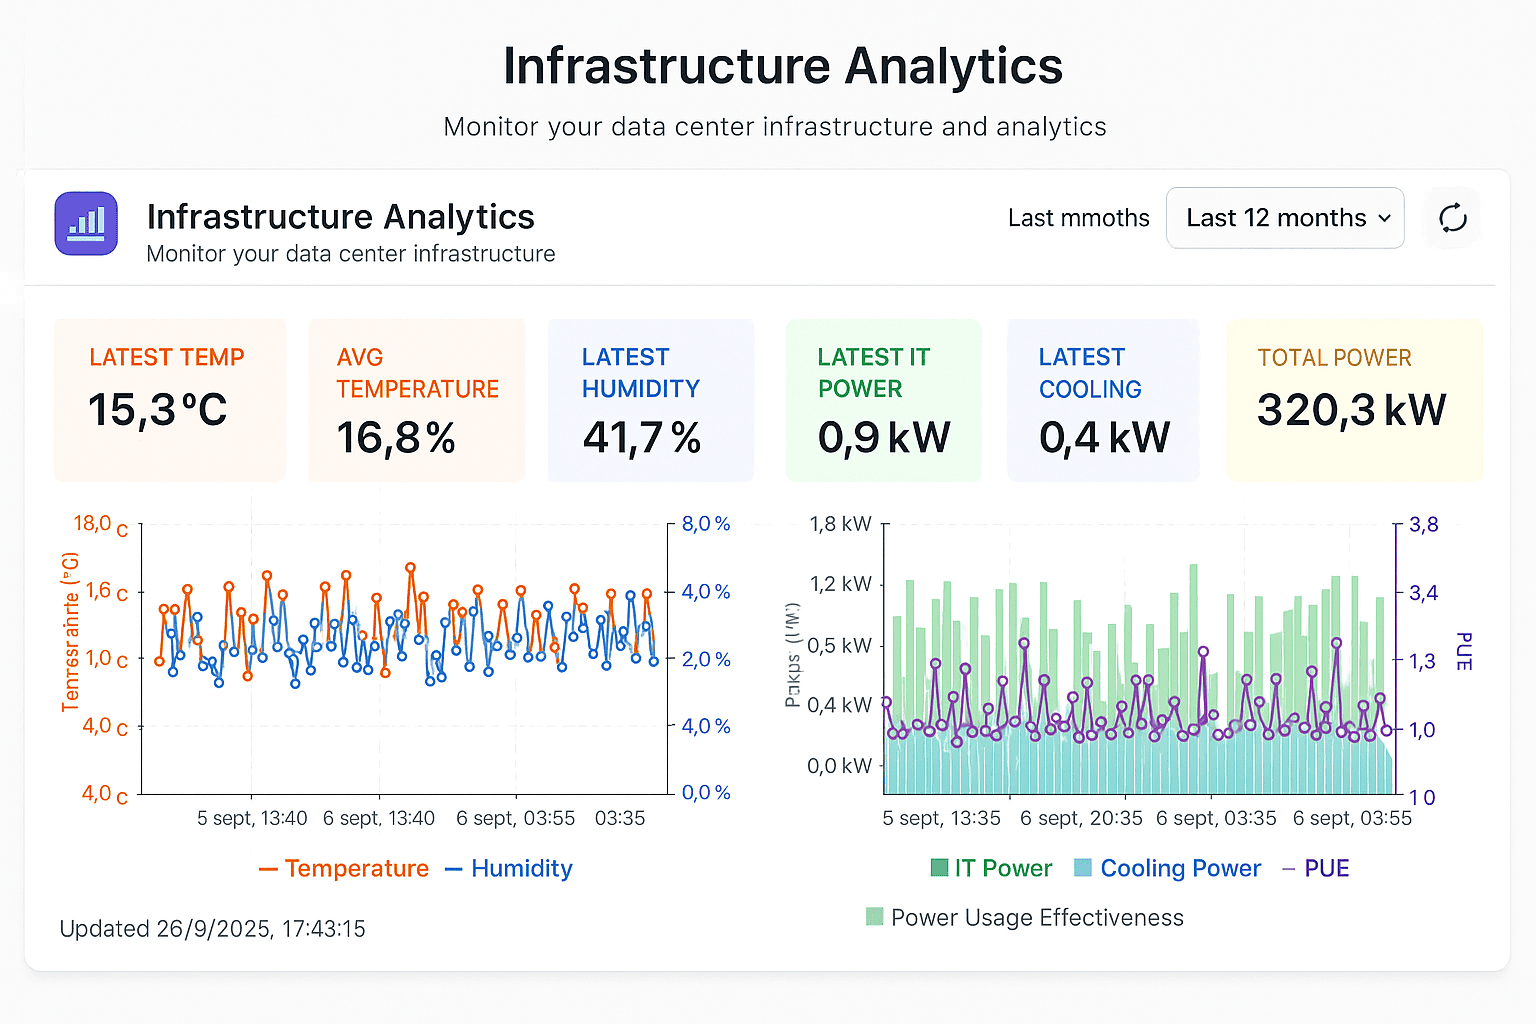
Task: Open the Last 12 months dropdown
Action: coord(1284,218)
